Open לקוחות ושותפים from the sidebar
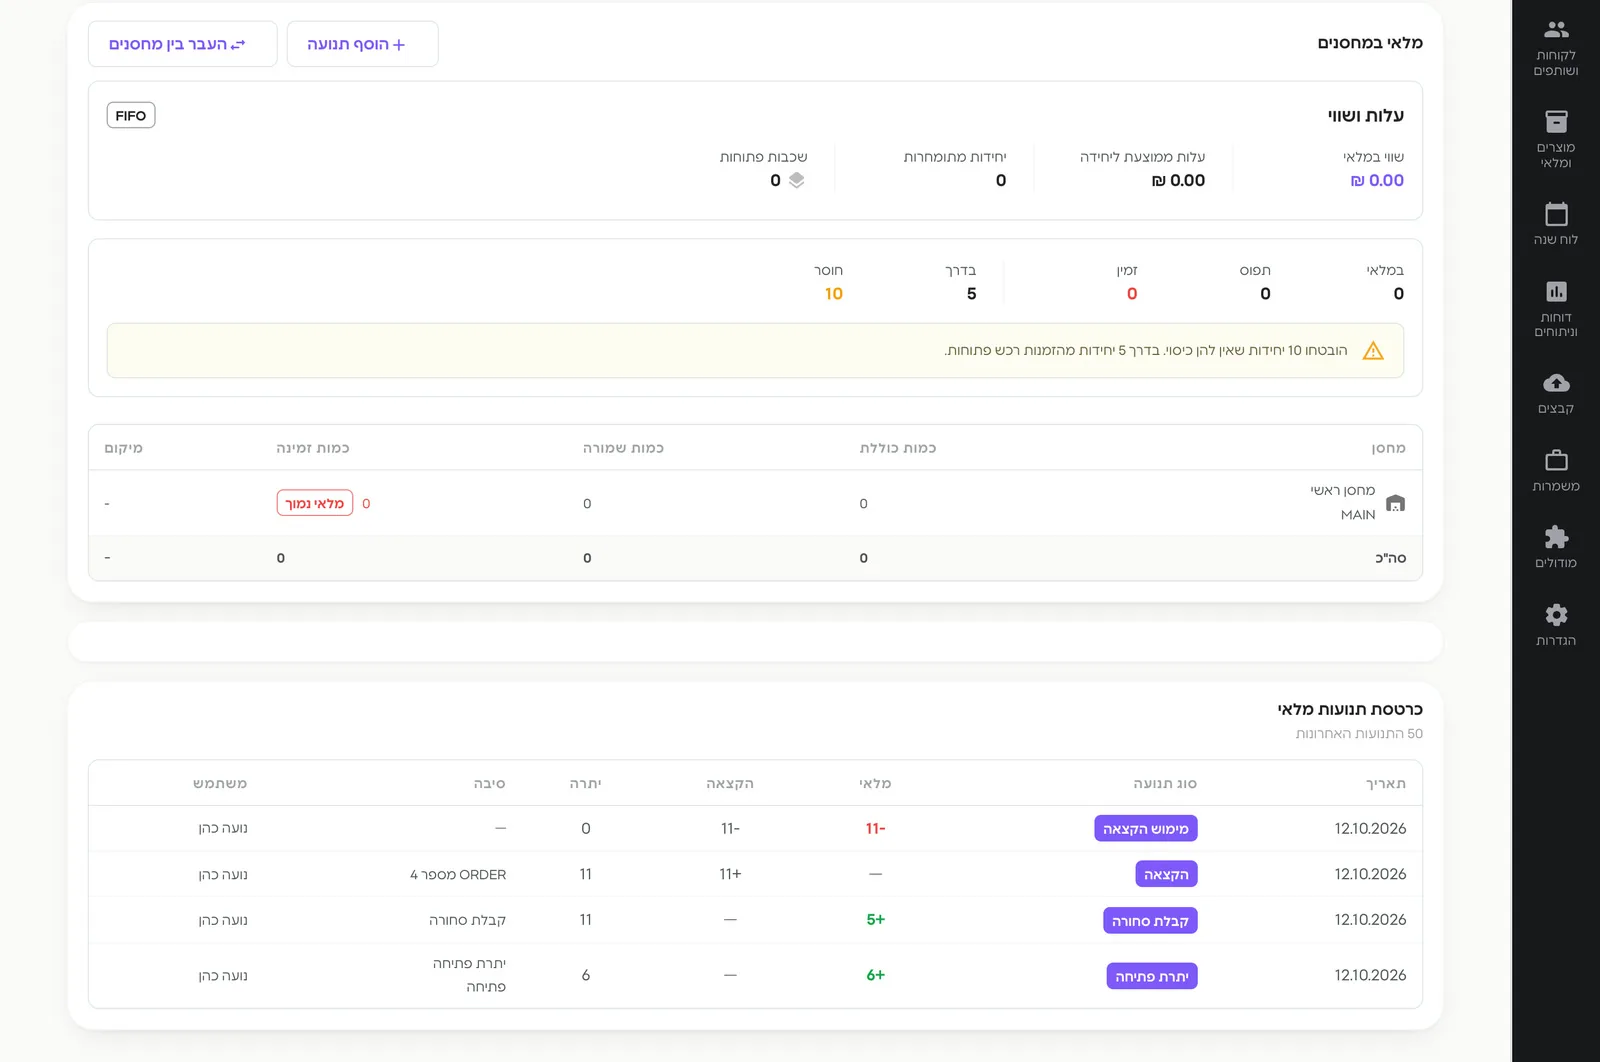 tap(1556, 47)
